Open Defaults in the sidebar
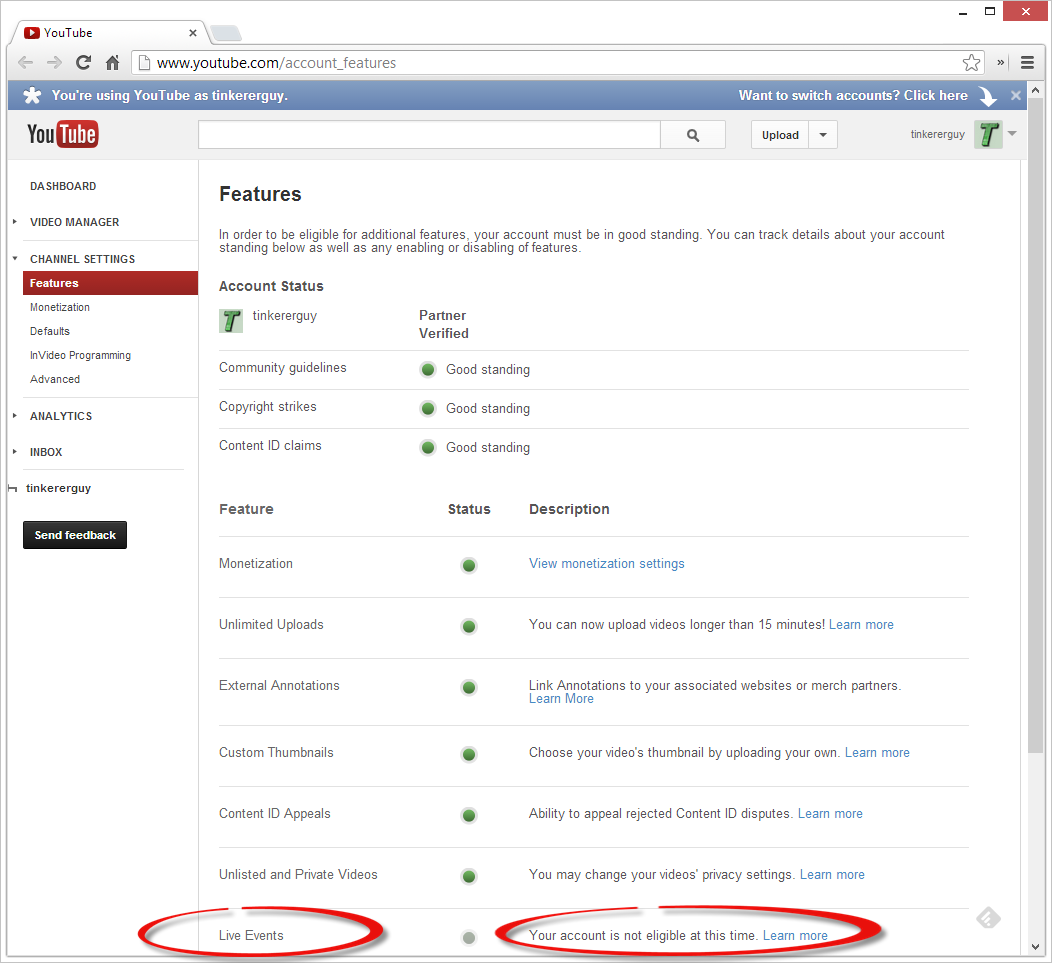The height and width of the screenshot is (963, 1052). [50, 332]
